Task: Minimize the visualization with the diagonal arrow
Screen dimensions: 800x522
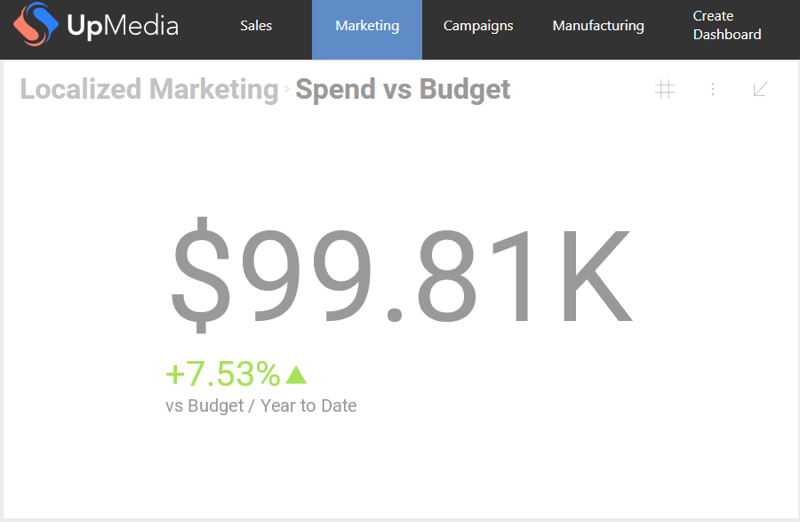Action: pos(760,89)
